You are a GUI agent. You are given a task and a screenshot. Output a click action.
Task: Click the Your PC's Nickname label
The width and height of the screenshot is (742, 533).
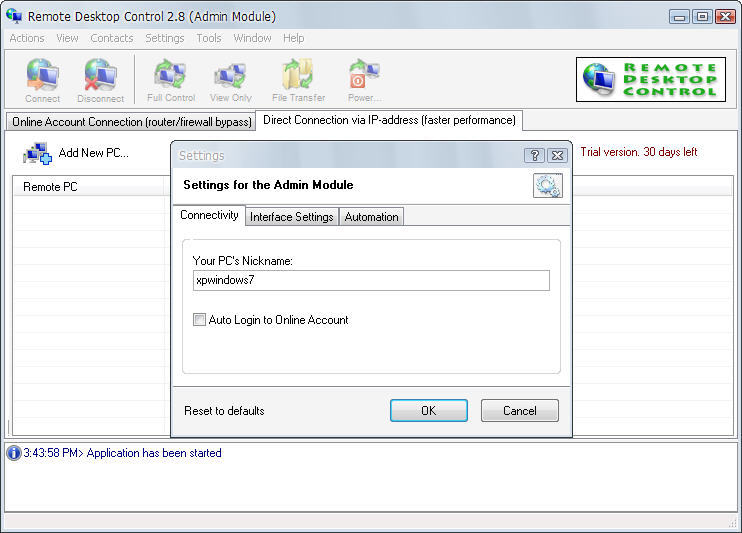[243, 261]
